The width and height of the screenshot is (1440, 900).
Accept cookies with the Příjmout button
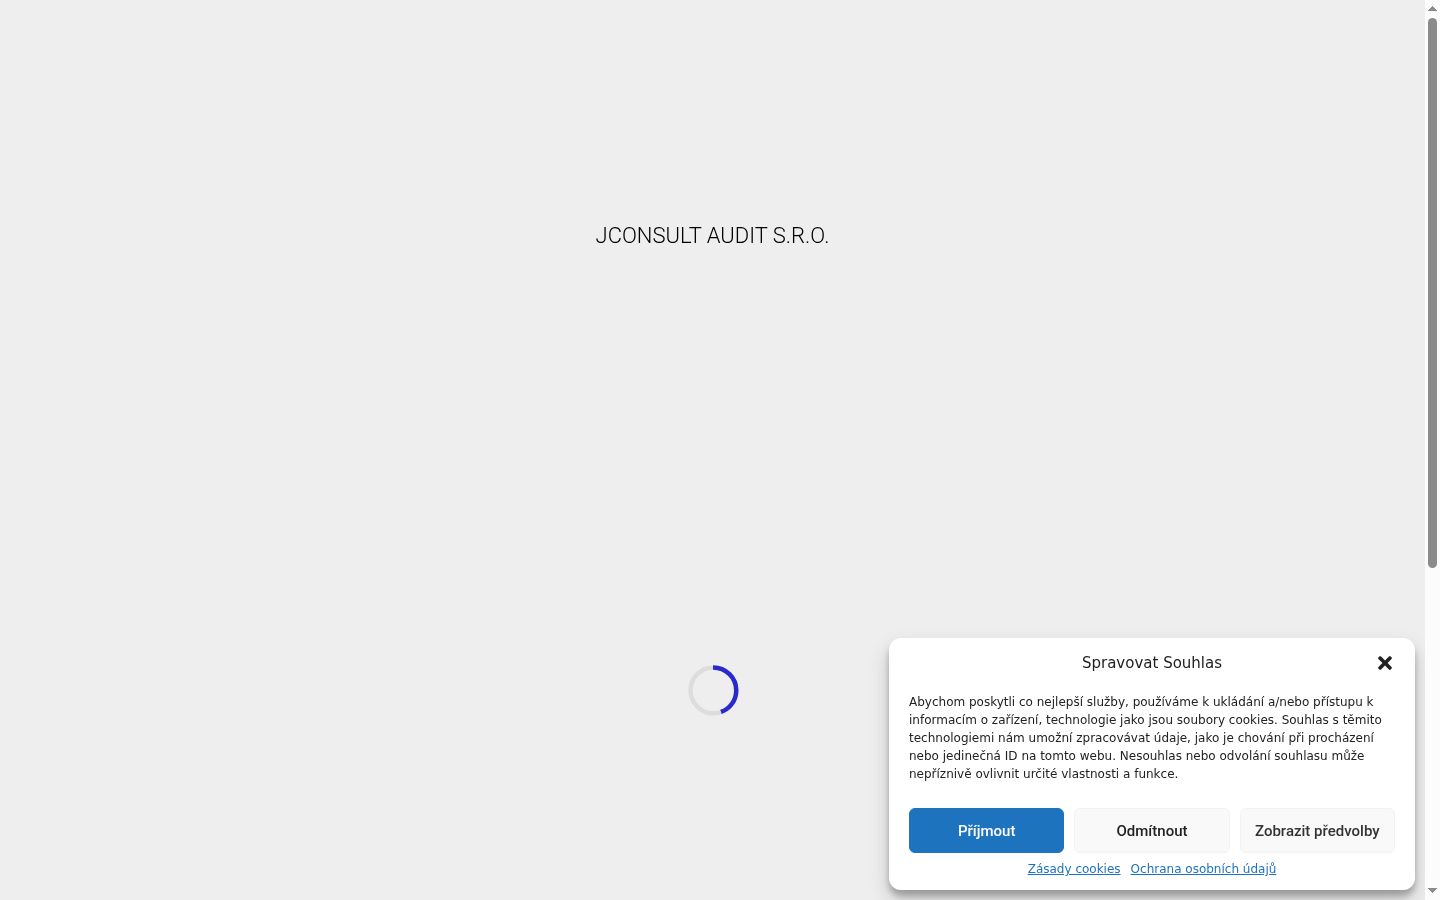(986, 831)
